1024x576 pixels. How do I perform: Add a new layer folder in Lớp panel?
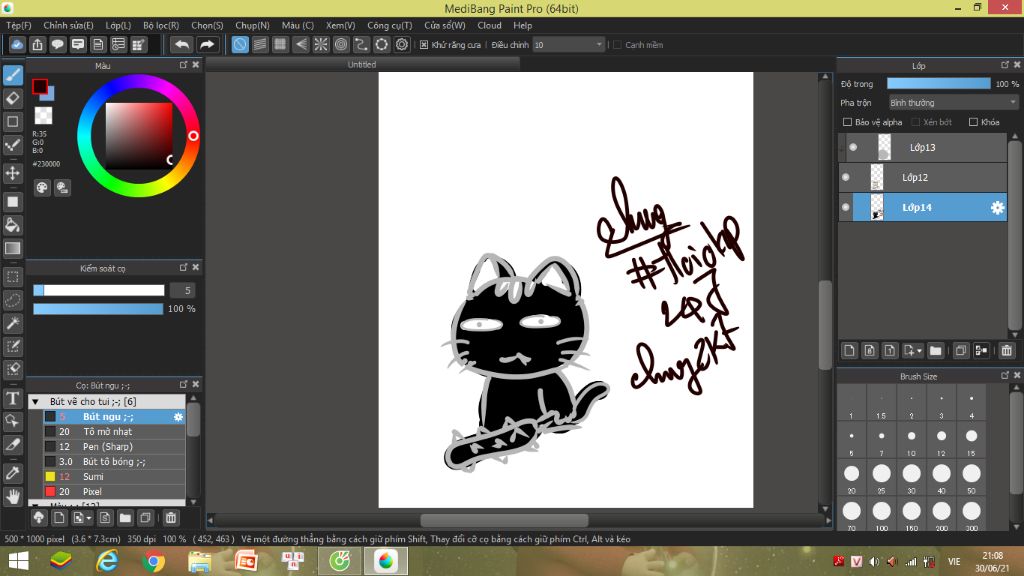coord(935,351)
